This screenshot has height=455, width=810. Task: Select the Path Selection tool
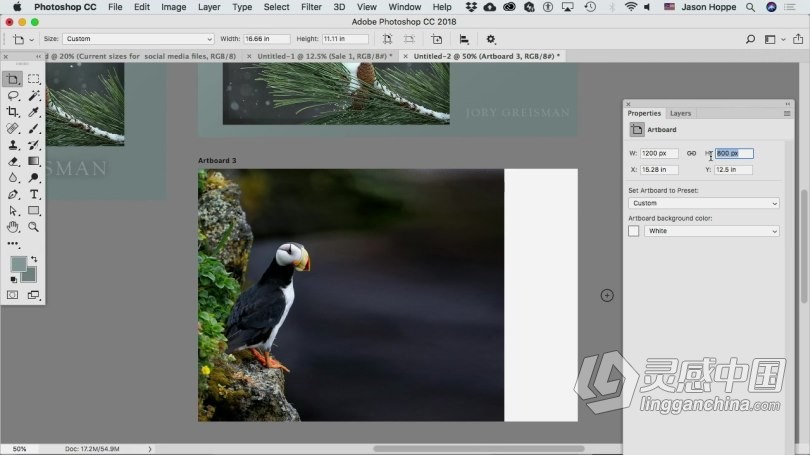13,211
